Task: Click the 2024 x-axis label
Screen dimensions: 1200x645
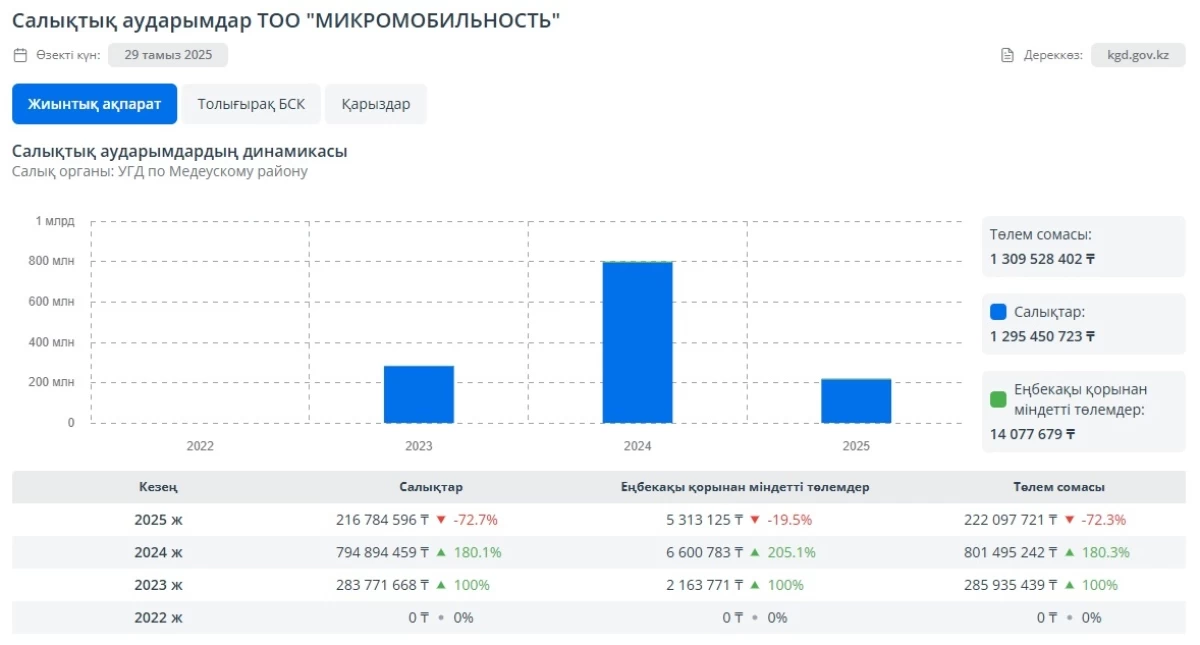Action: pos(637,446)
